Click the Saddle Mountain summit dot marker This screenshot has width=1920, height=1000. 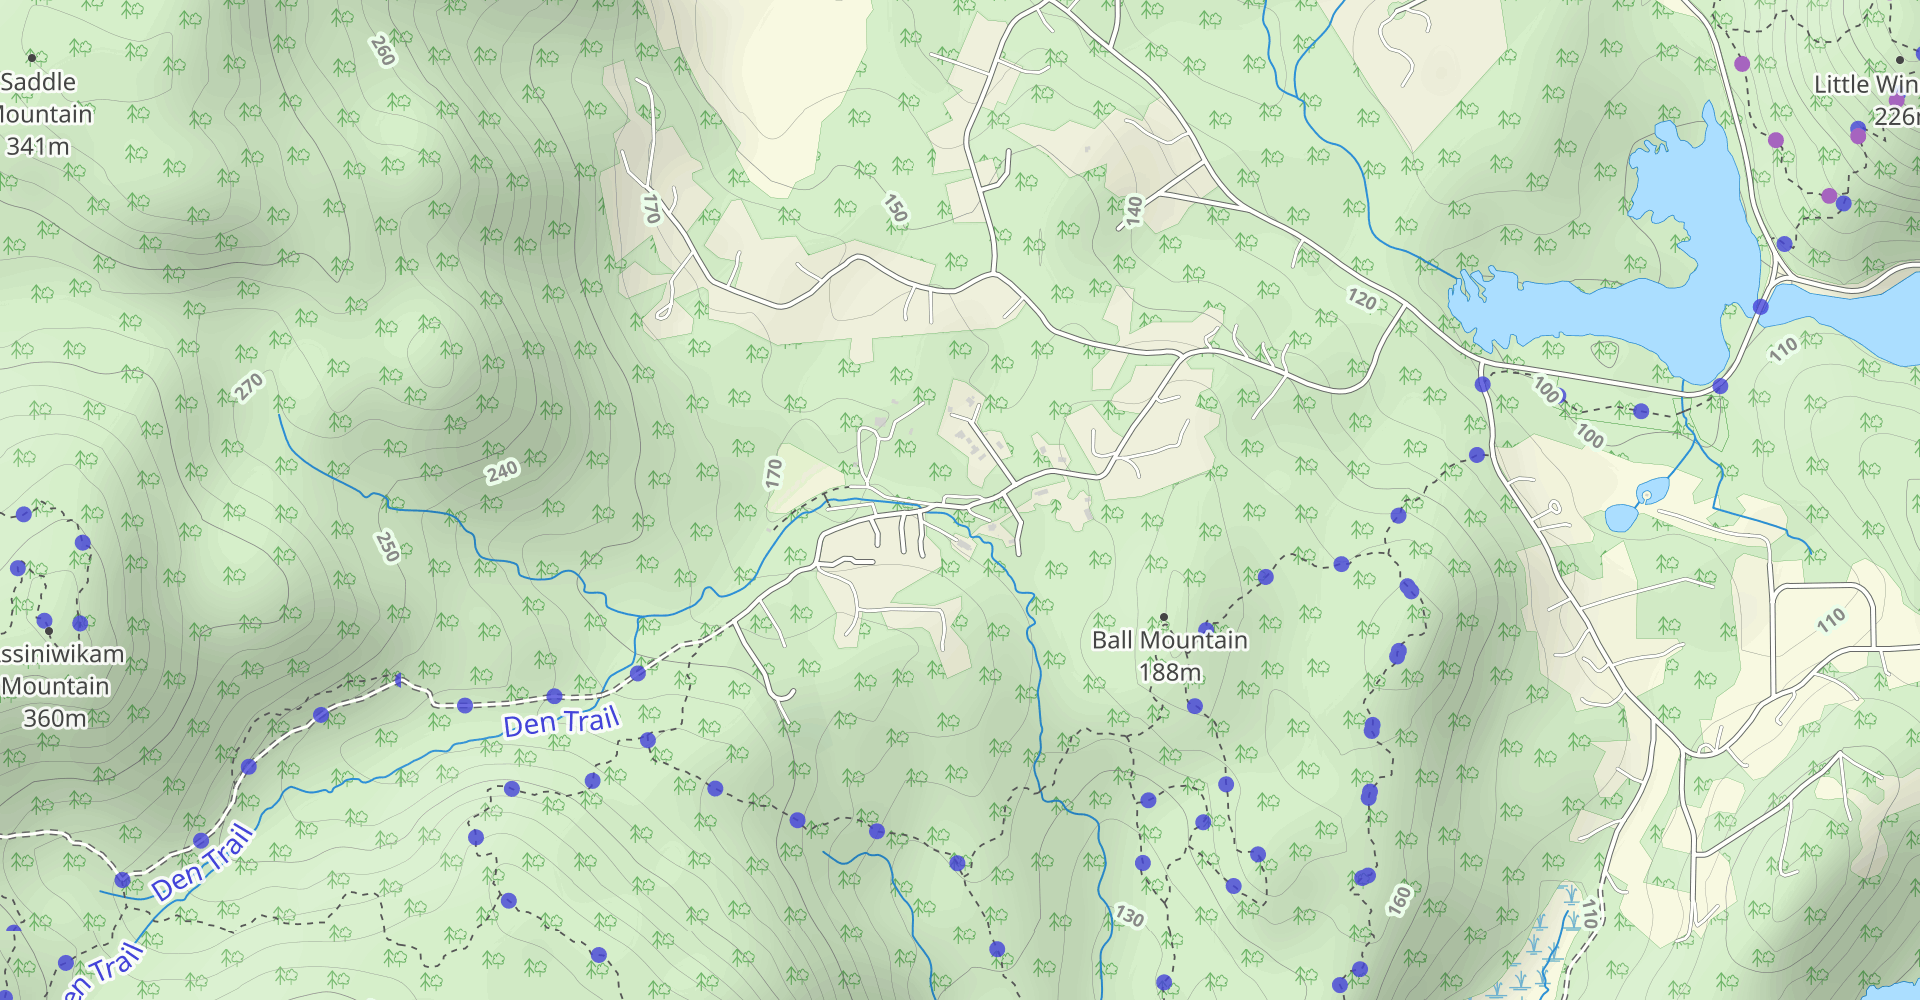pos(32,58)
